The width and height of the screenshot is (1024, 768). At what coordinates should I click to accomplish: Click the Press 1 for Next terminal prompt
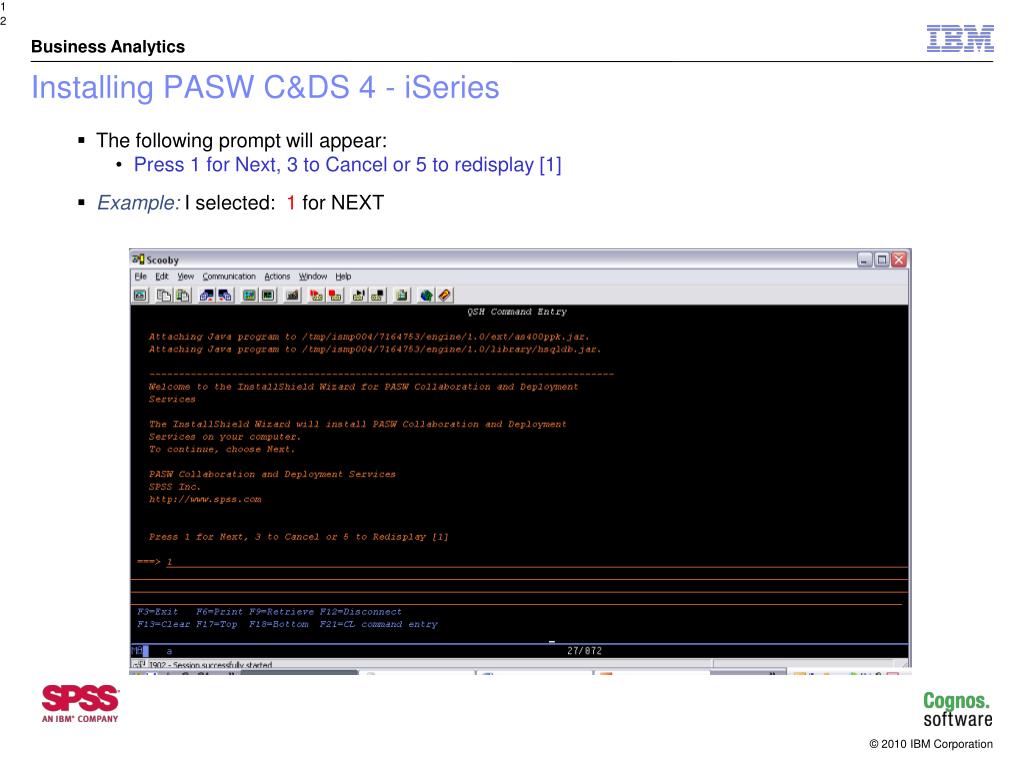tap(298, 537)
